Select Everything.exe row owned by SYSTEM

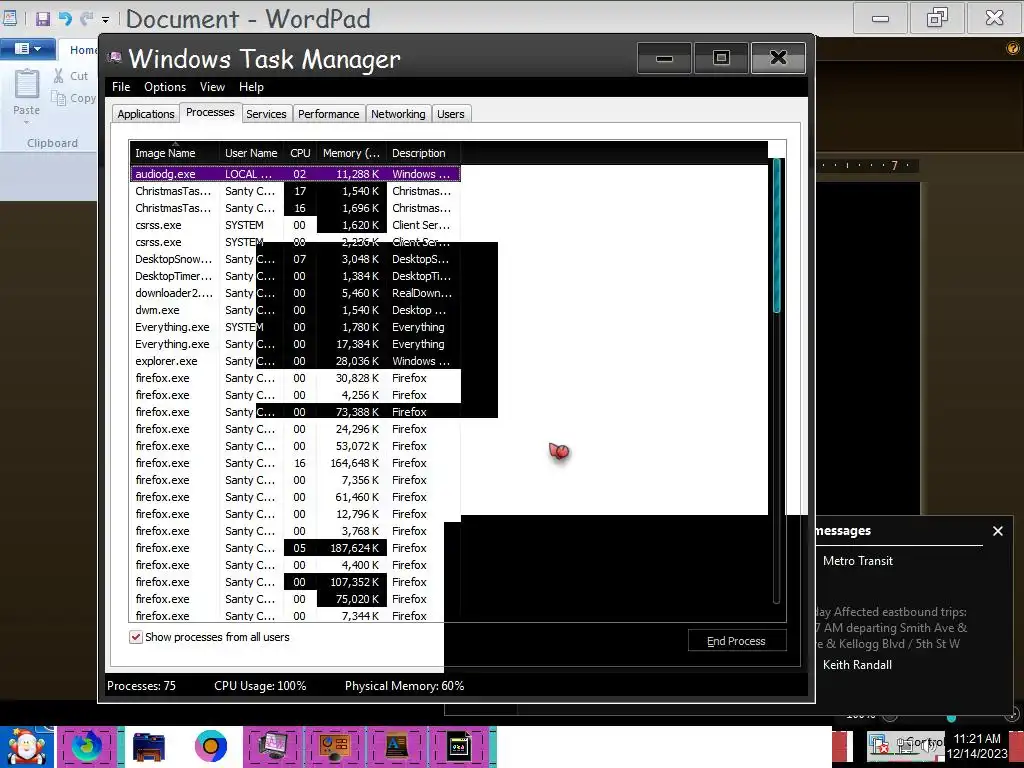(x=295, y=327)
